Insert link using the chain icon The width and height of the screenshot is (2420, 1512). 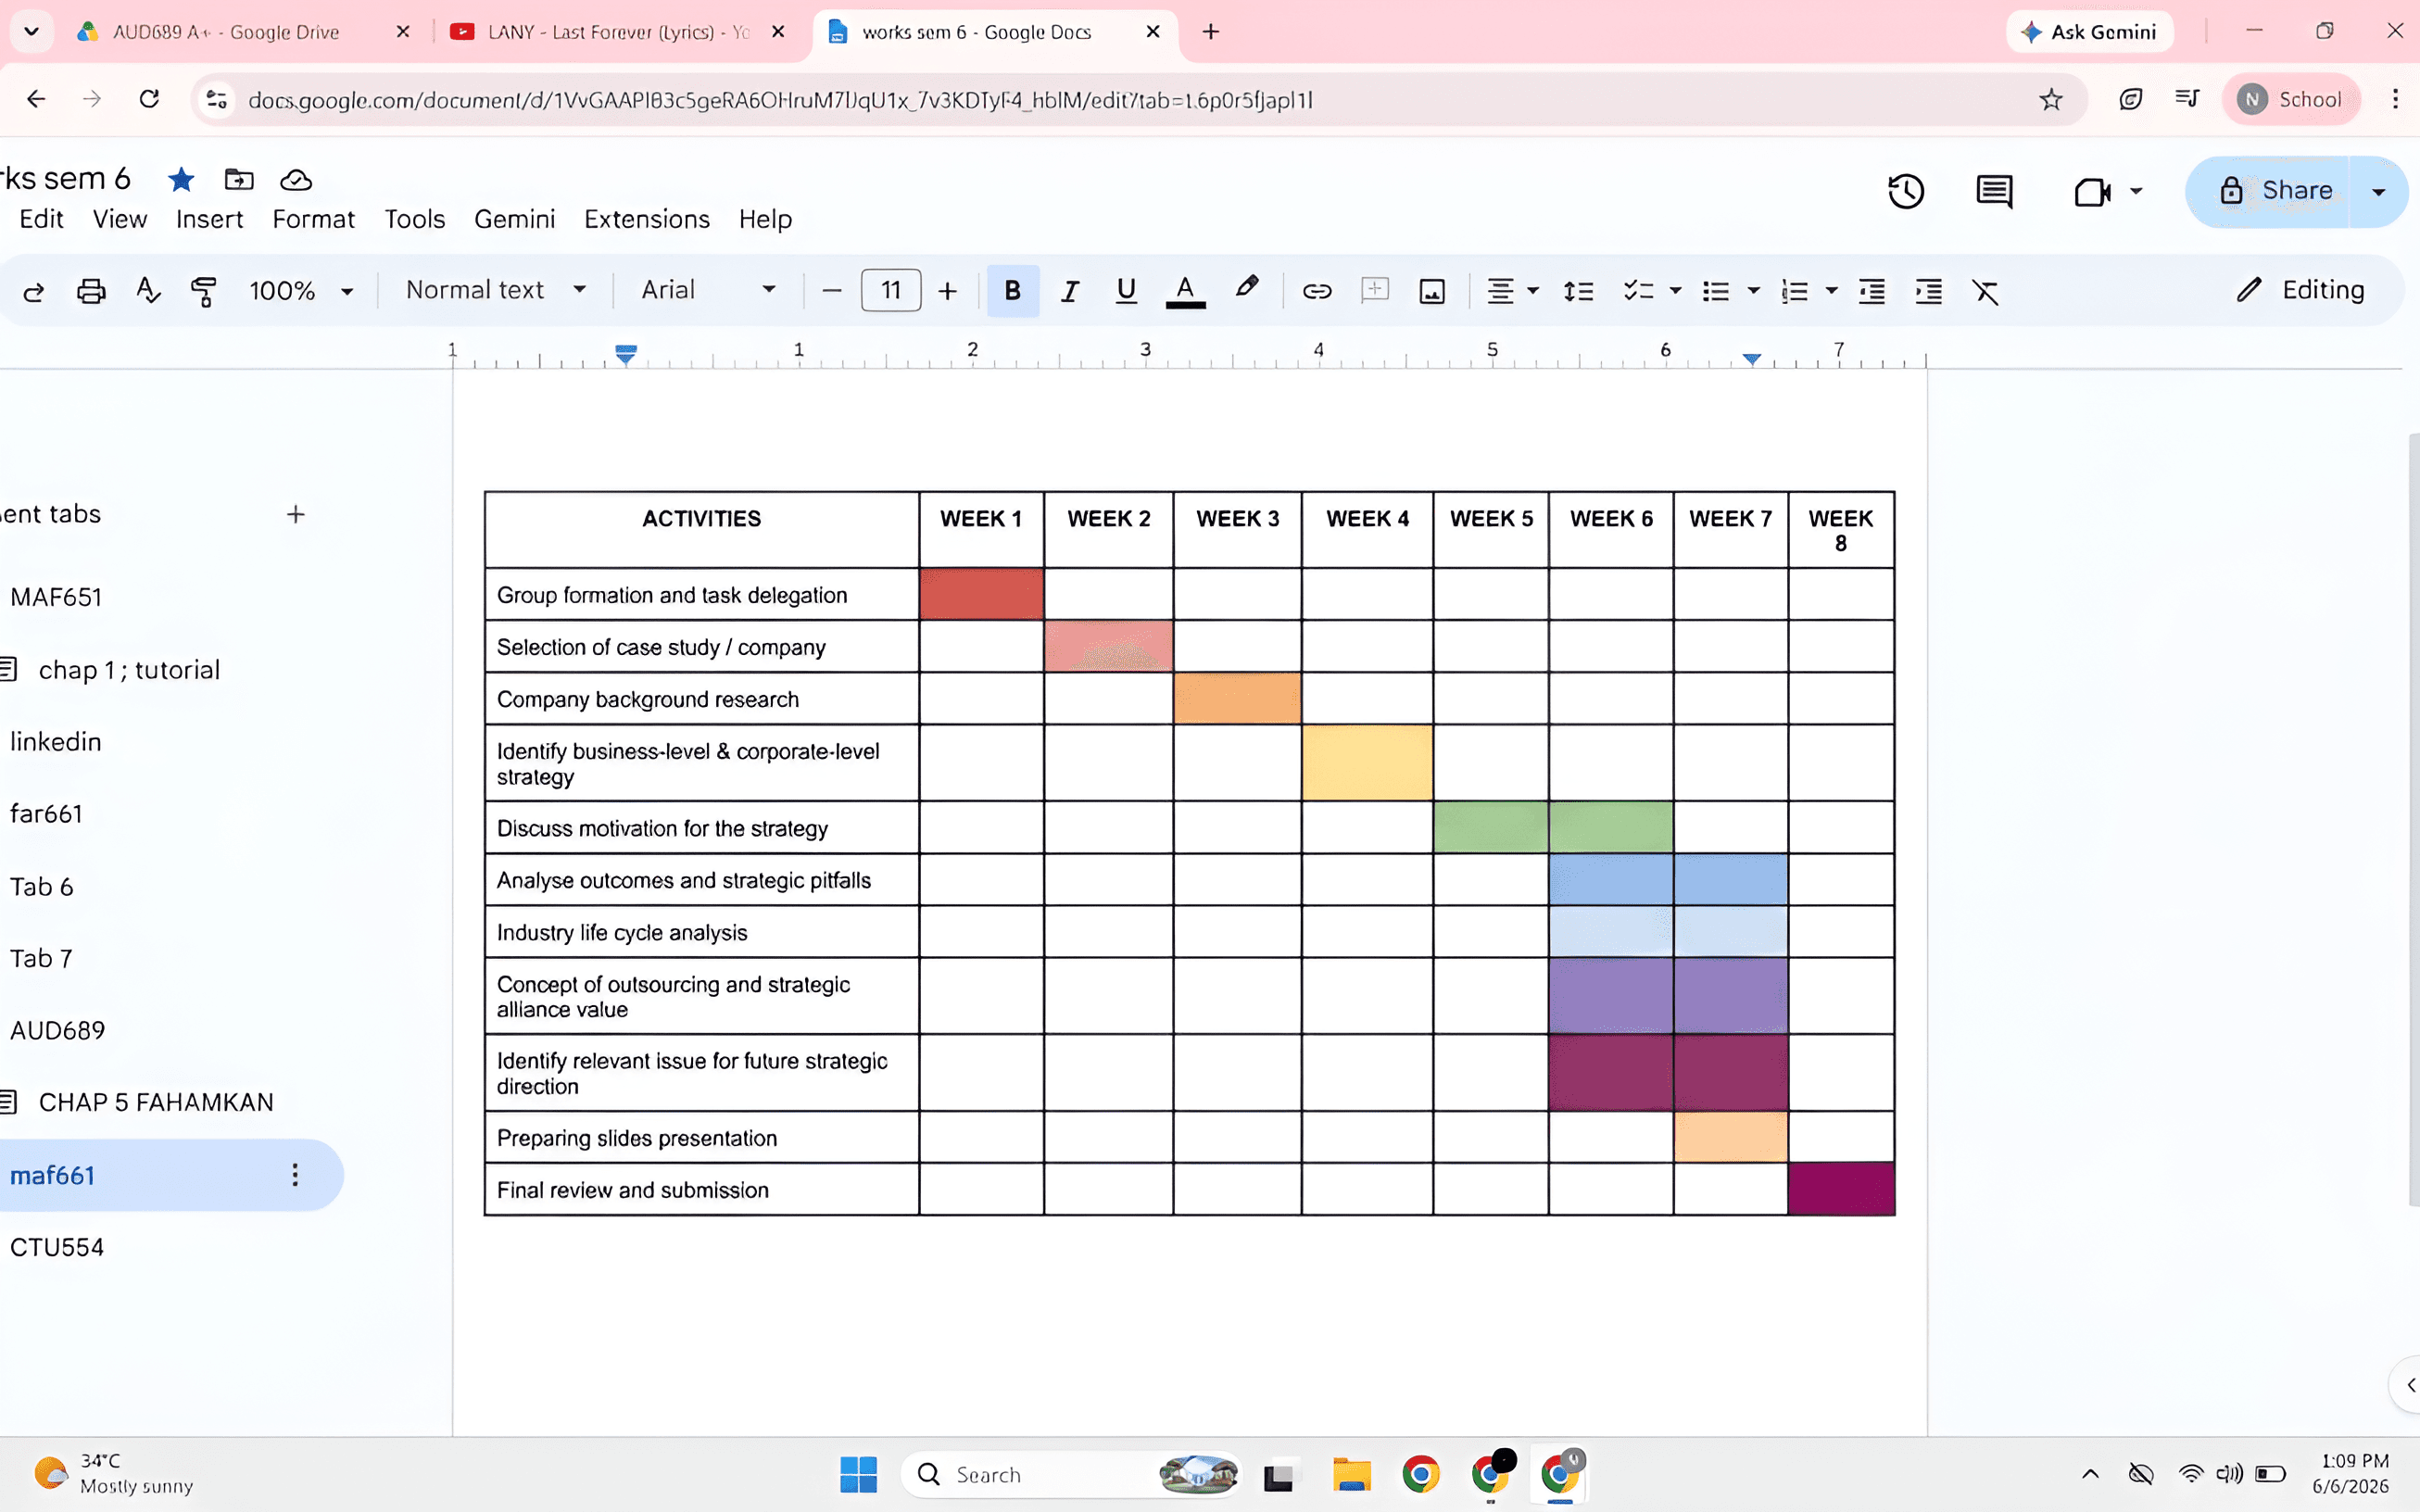(1317, 291)
